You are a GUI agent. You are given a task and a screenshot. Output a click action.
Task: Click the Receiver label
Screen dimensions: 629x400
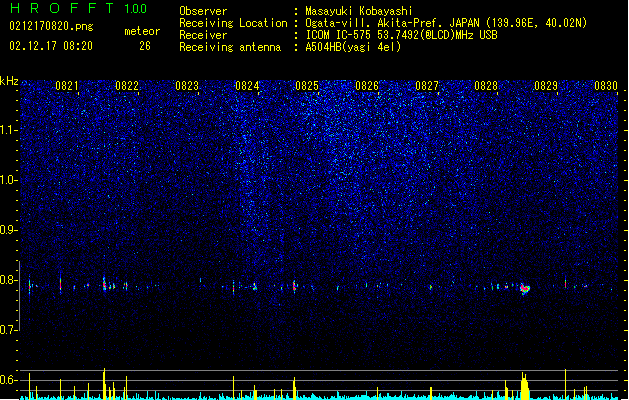click(203, 35)
